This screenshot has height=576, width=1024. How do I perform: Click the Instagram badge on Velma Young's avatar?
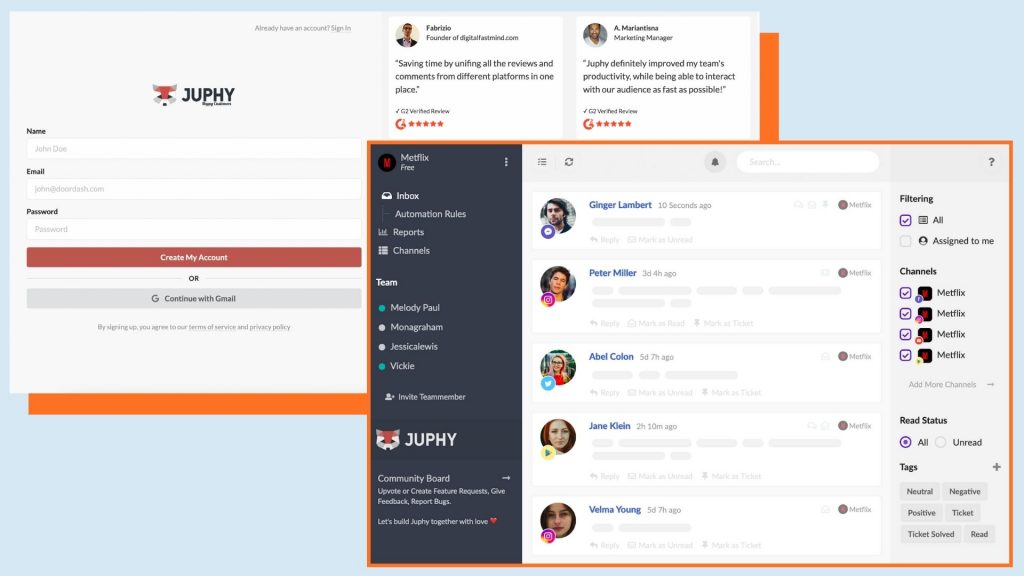point(548,536)
